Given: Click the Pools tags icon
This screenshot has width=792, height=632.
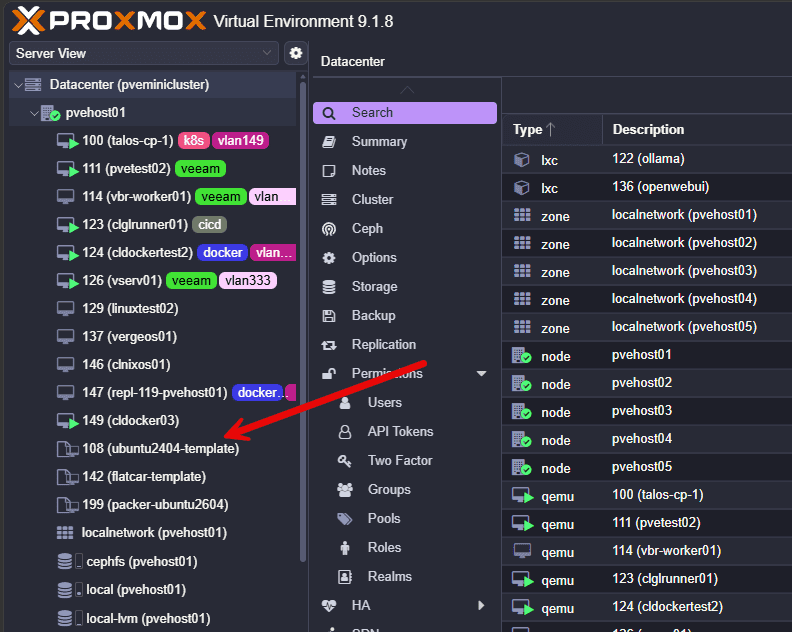Looking at the screenshot, I should click(x=345, y=519).
